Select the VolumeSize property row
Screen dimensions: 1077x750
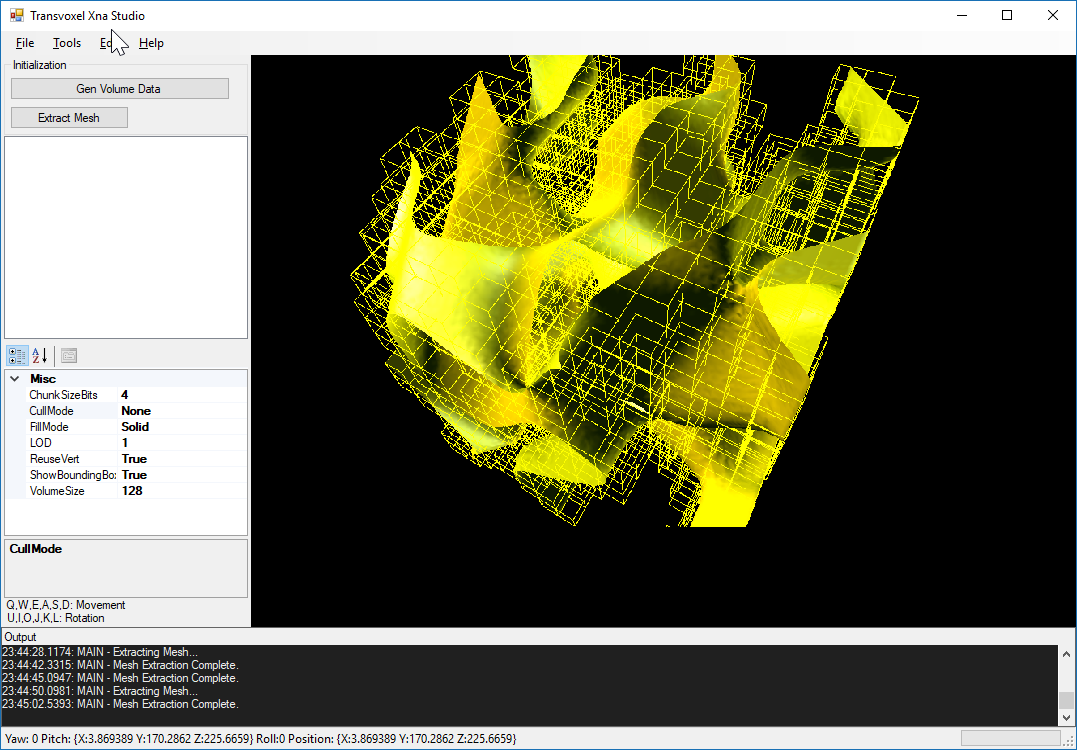[60, 490]
